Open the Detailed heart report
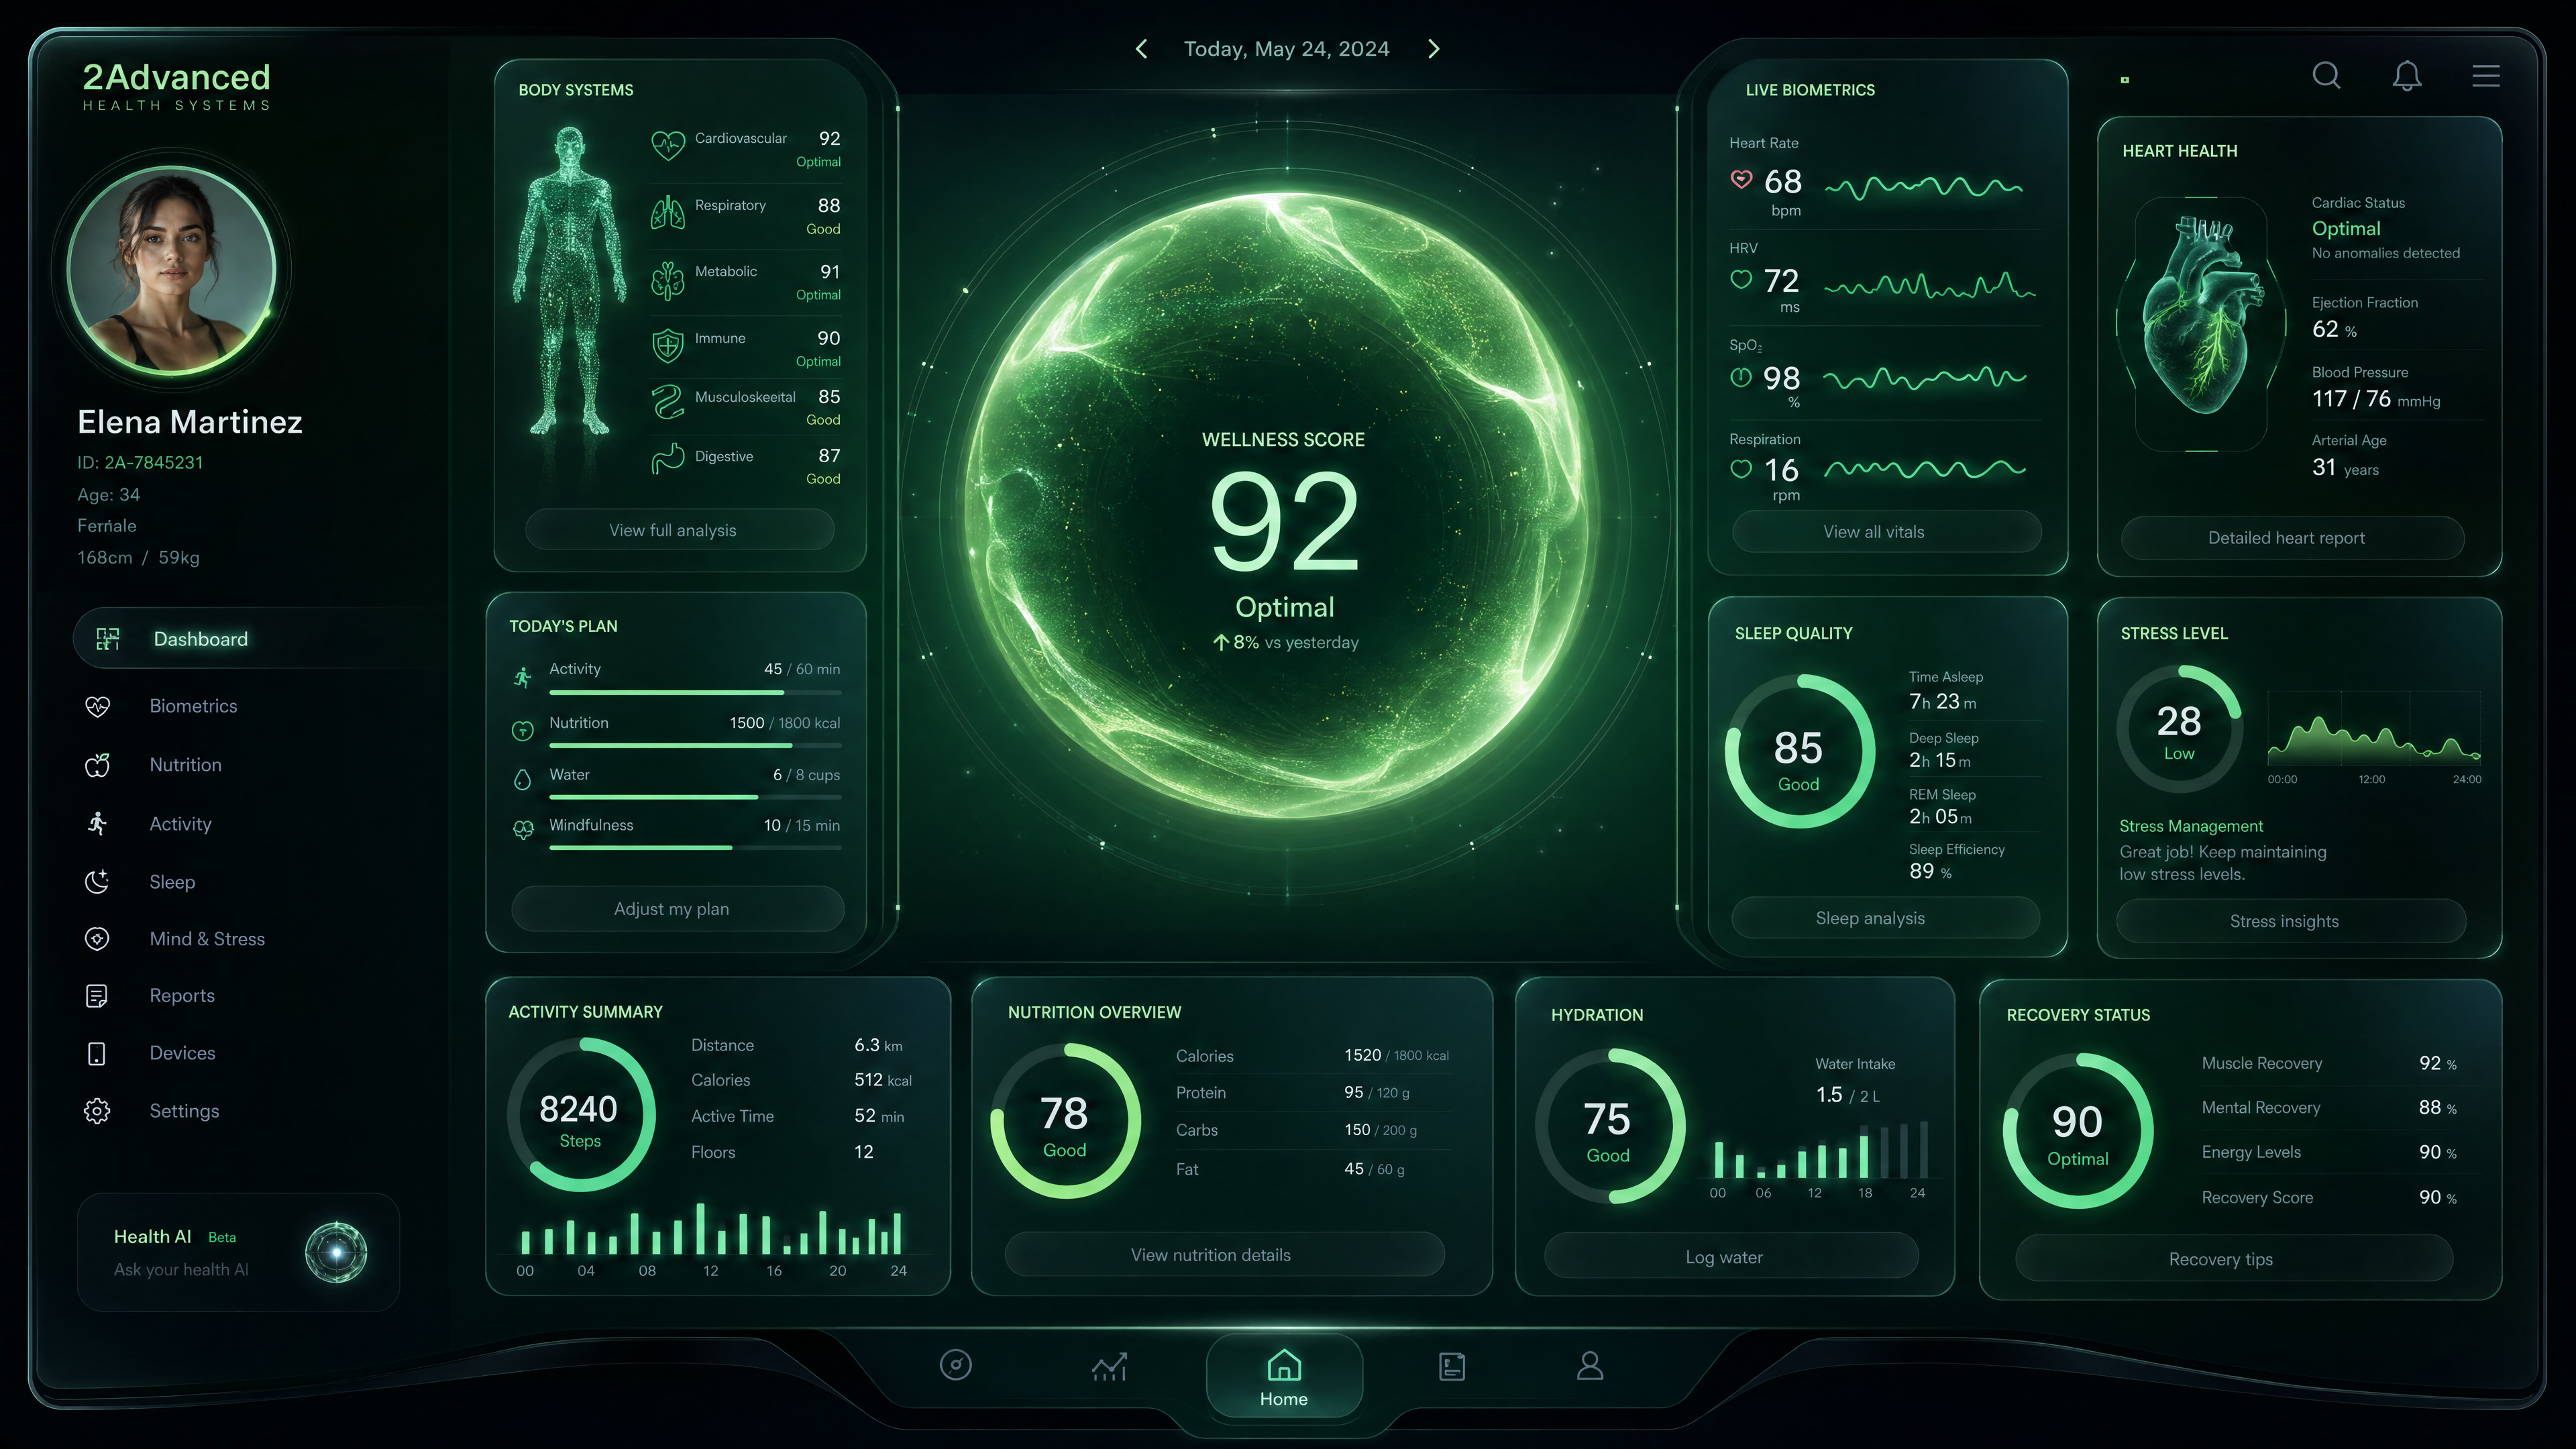2576x1449 pixels. [x=2292, y=538]
